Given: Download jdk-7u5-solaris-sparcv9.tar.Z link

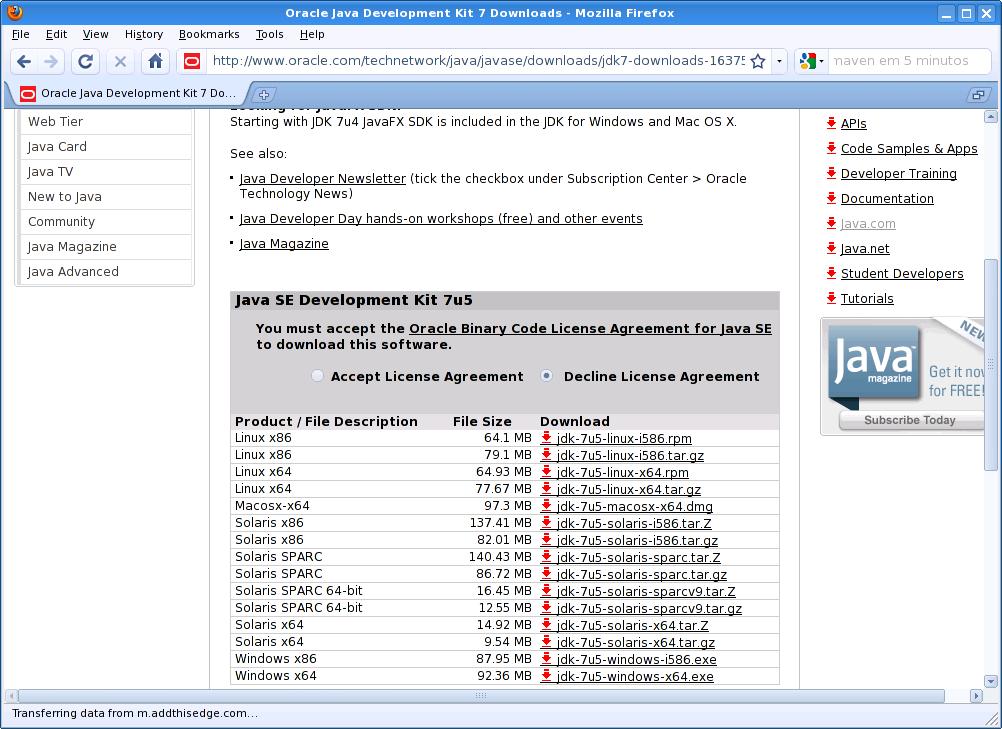Looking at the screenshot, I should click(646, 592).
